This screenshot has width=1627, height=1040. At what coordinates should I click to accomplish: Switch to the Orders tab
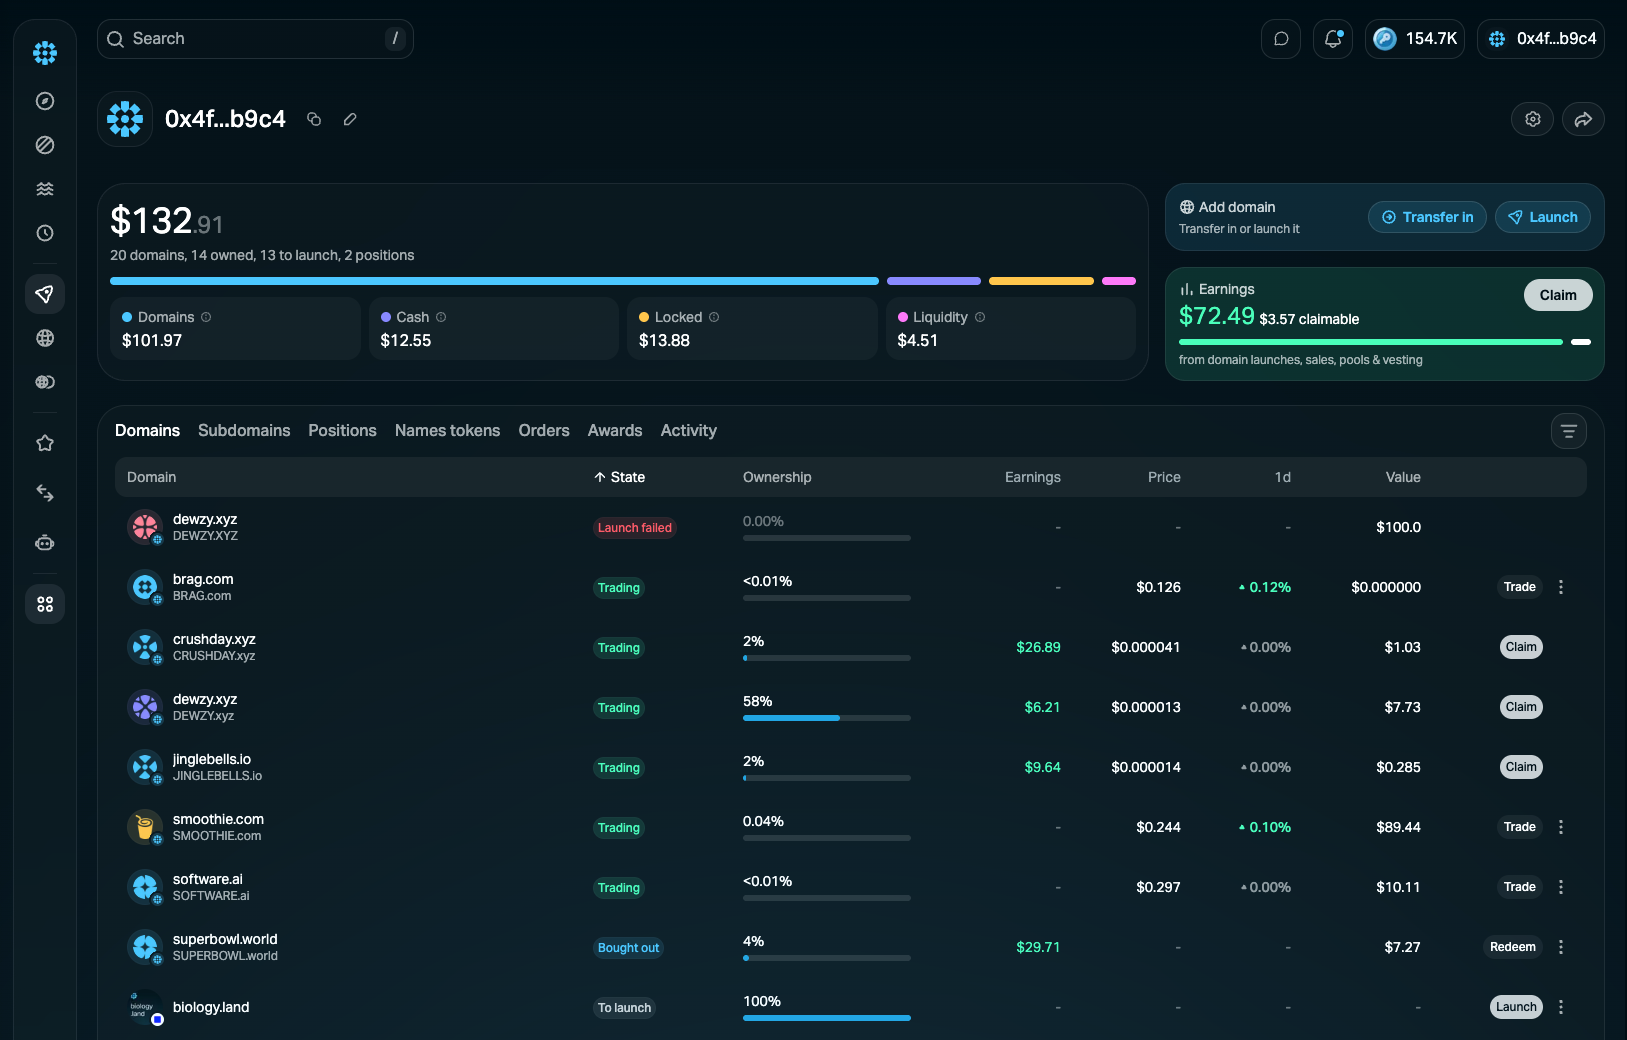click(544, 430)
